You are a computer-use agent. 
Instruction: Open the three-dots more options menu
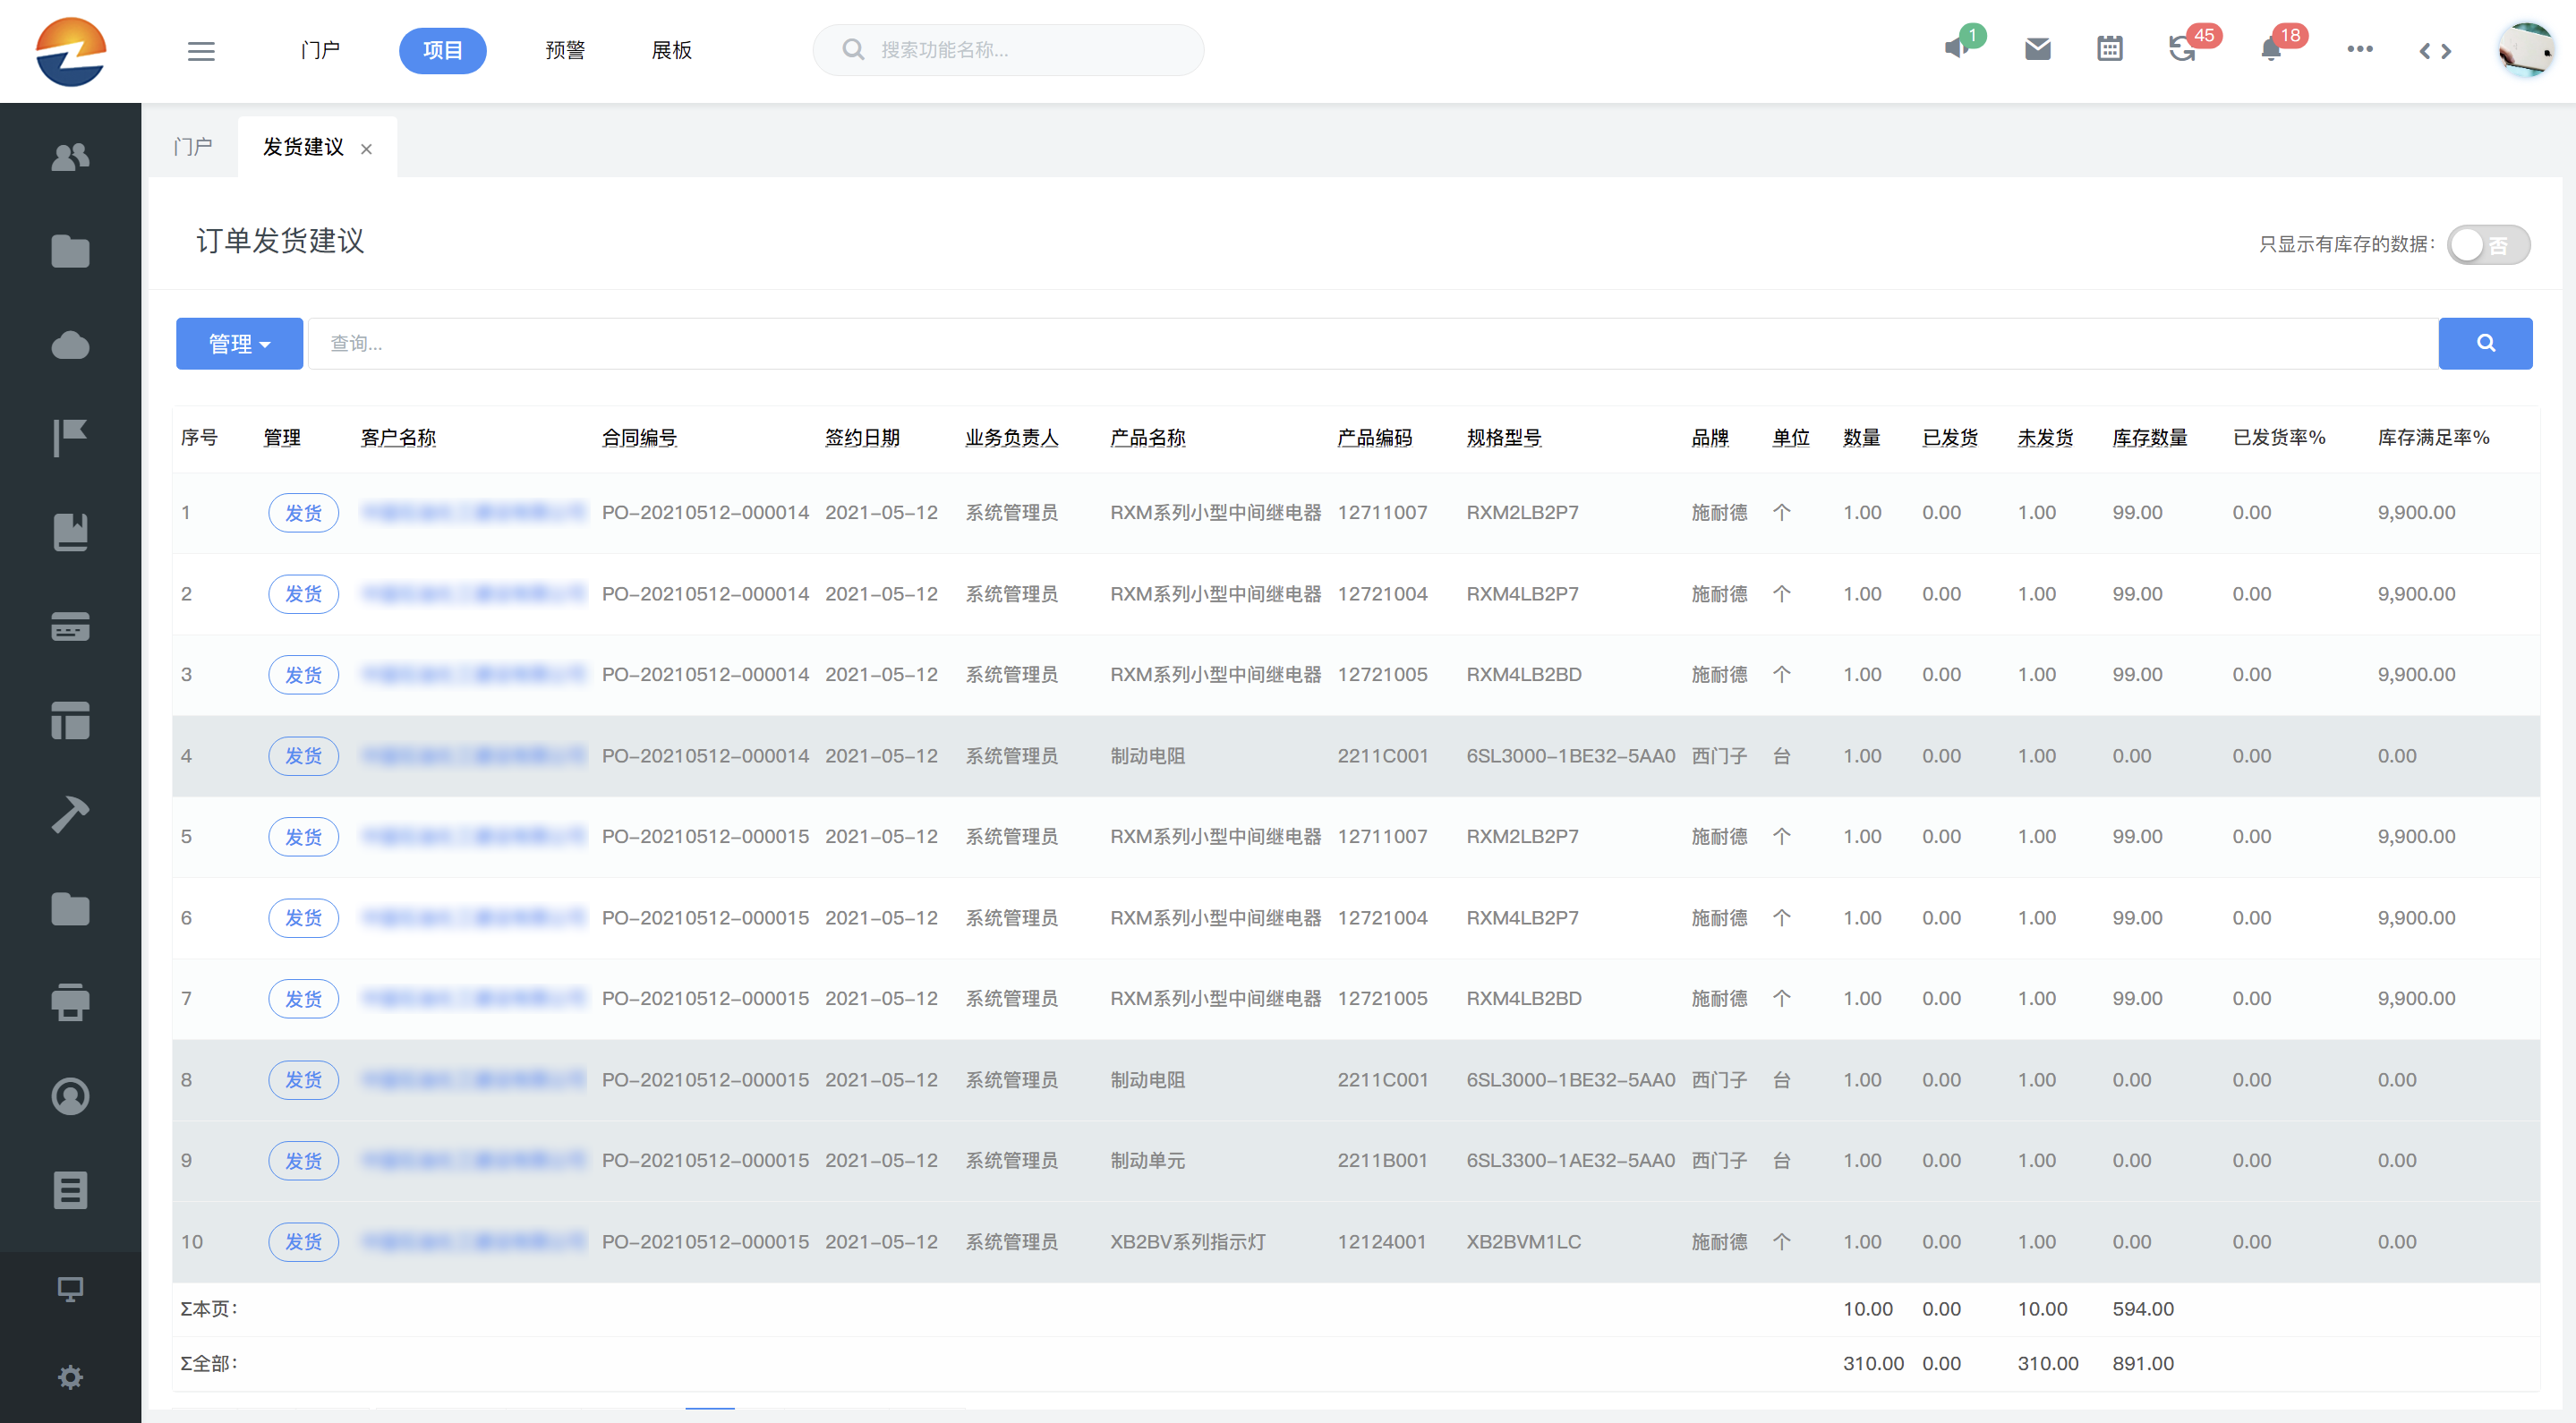pyautogui.click(x=2359, y=49)
